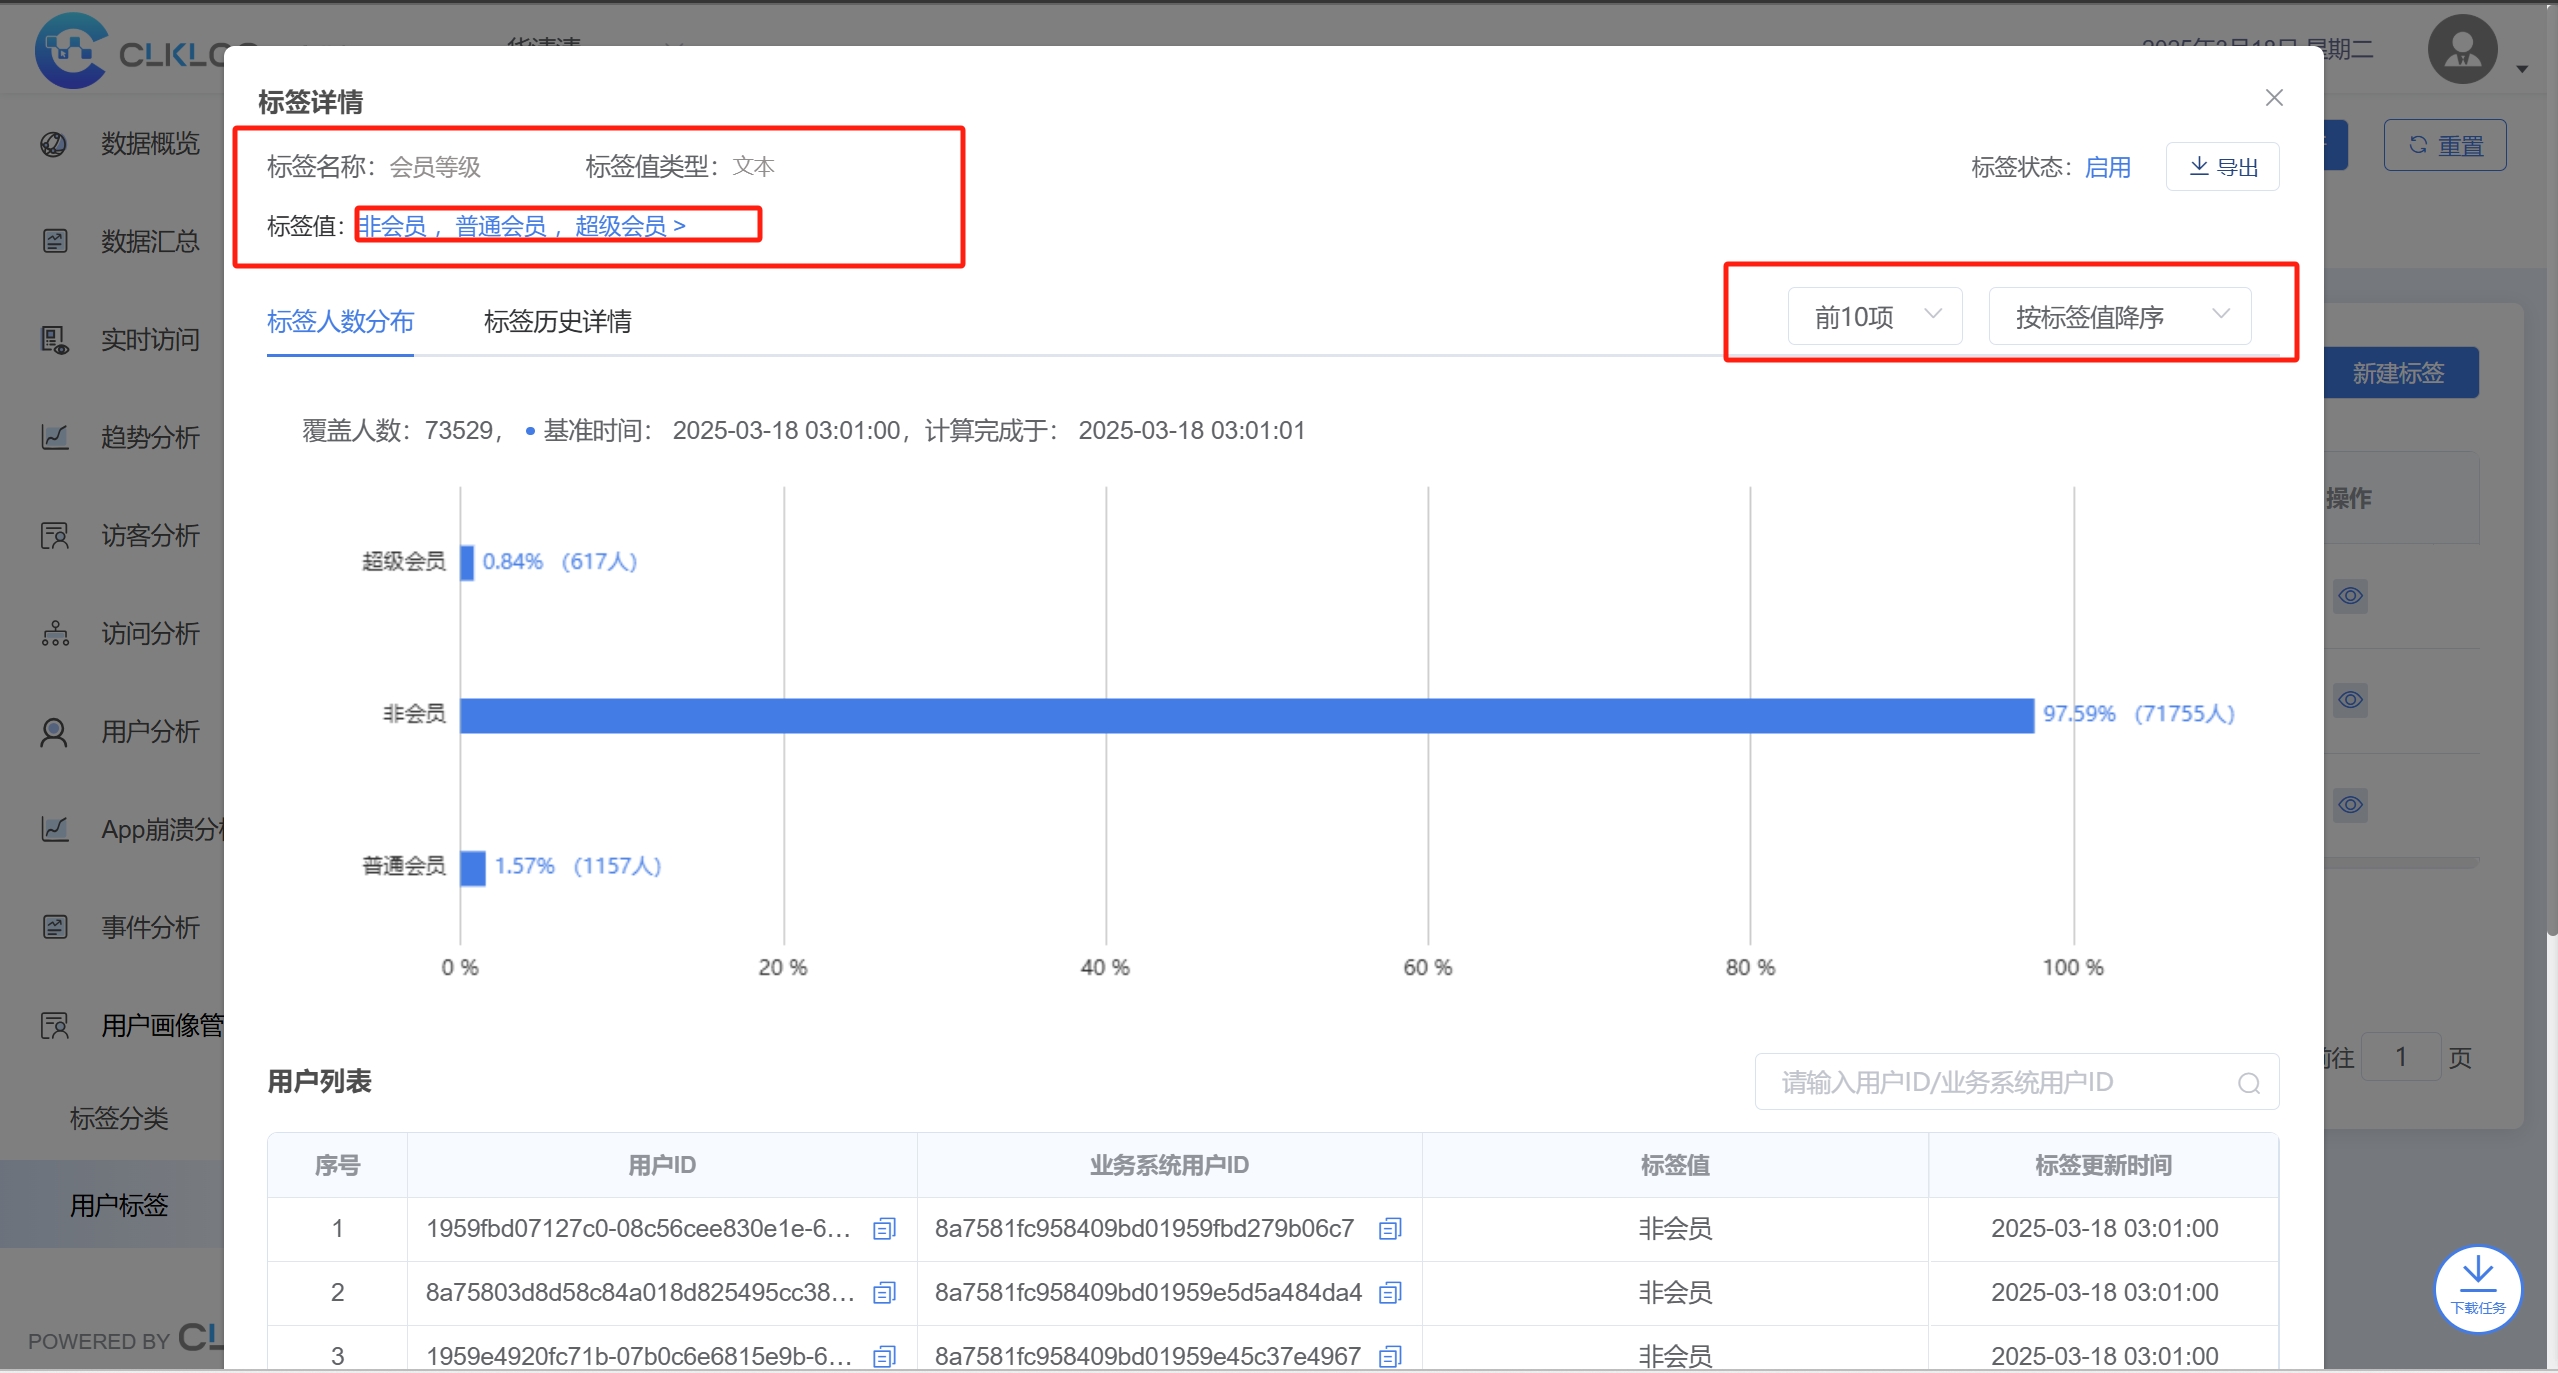Open the tag values link 非会员, 普通会员, 超级会员

coord(520,226)
